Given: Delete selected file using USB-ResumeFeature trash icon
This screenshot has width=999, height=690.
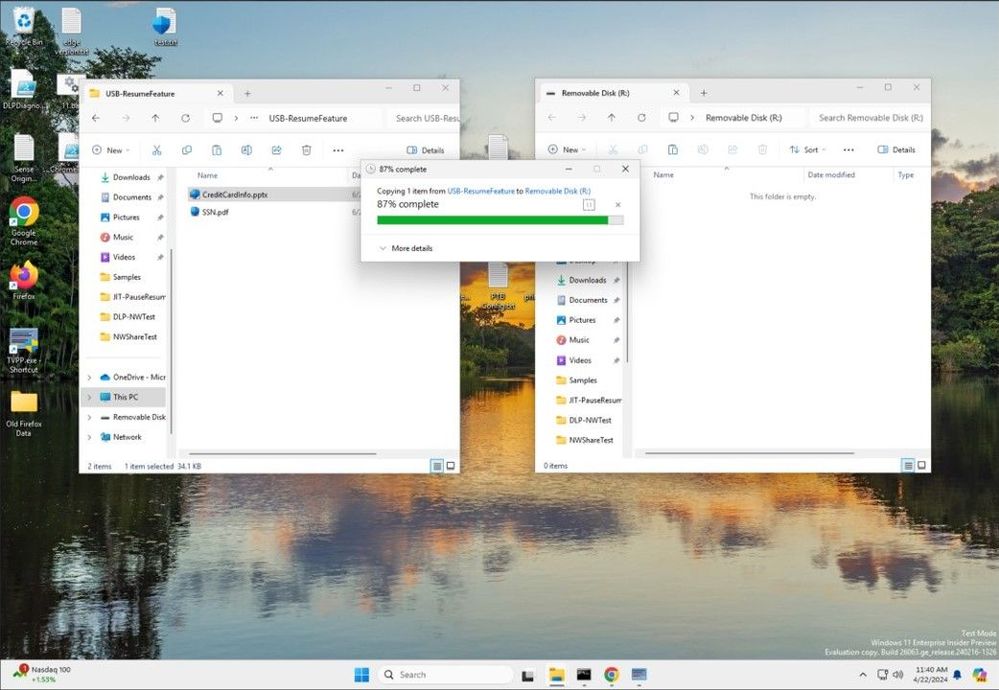Looking at the screenshot, I should (x=306, y=150).
